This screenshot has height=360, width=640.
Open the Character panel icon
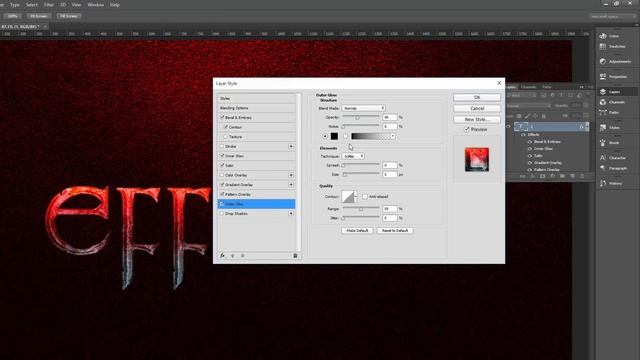click(x=603, y=158)
